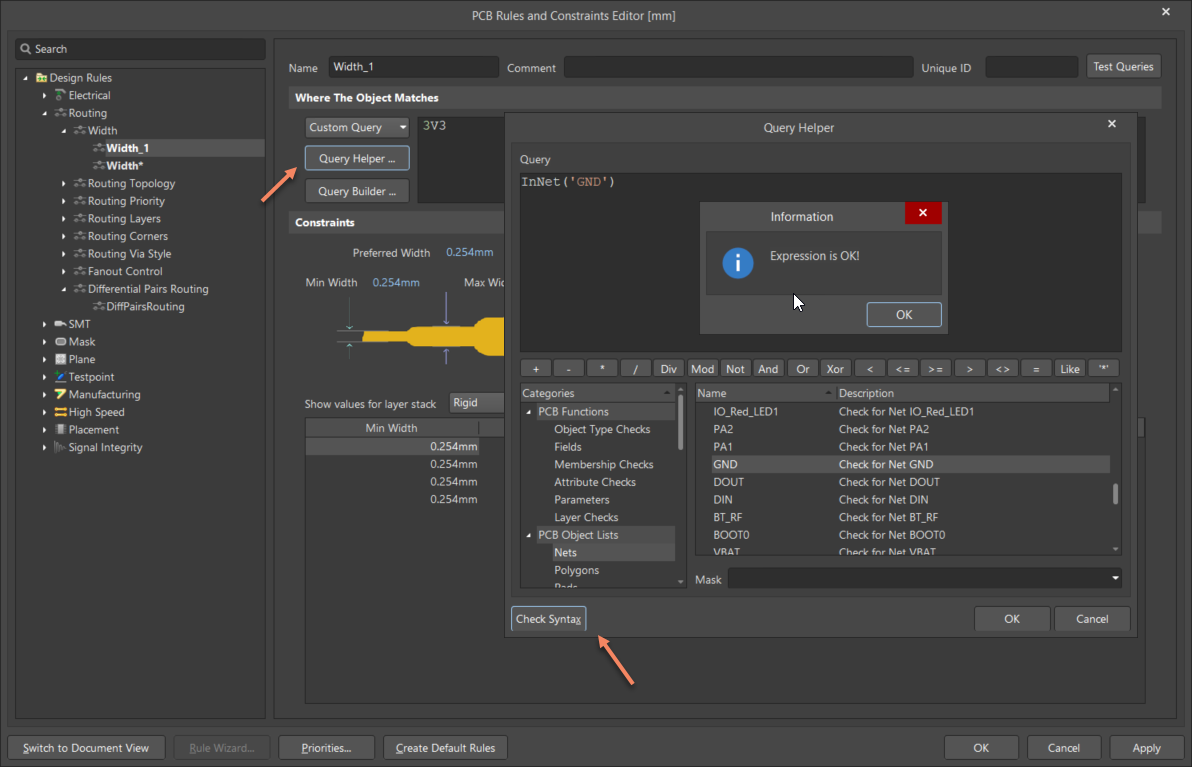Select the GND net row
This screenshot has width=1192, height=767.
coord(725,465)
